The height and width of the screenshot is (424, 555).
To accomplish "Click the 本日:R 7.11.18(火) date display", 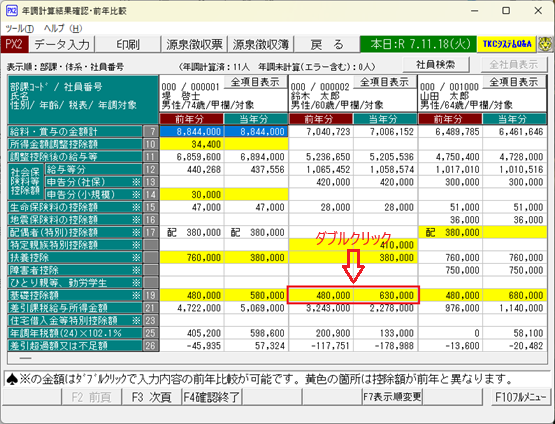I will 418,44.
